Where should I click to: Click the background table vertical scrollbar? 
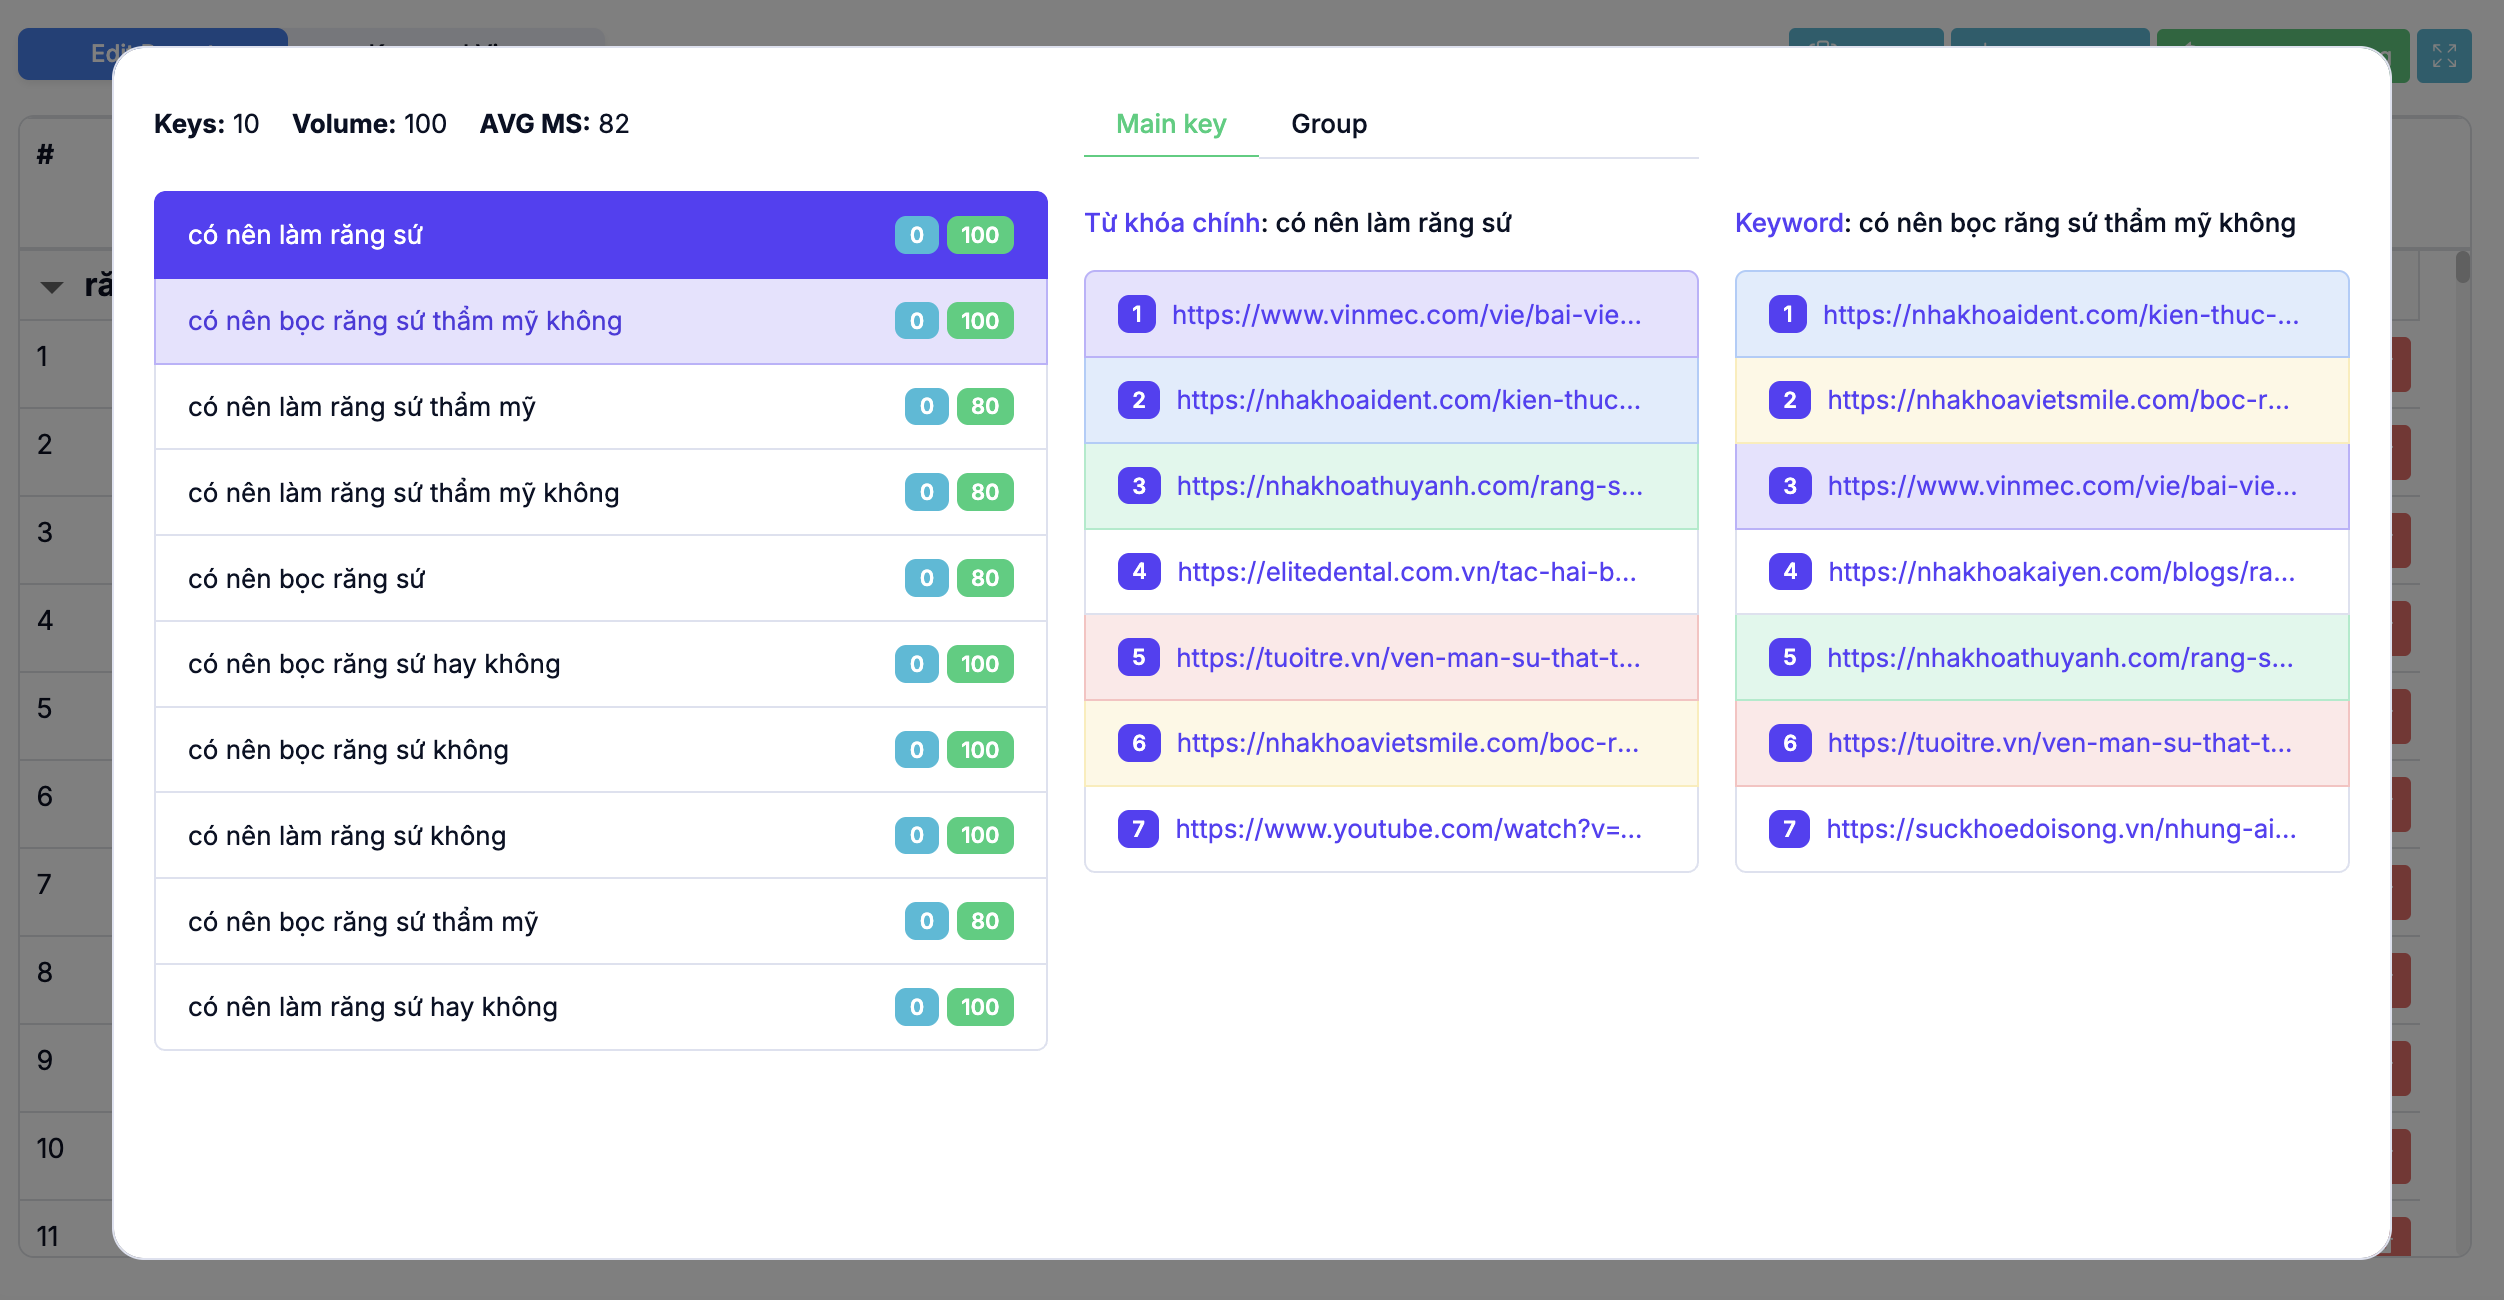pyautogui.click(x=2462, y=266)
